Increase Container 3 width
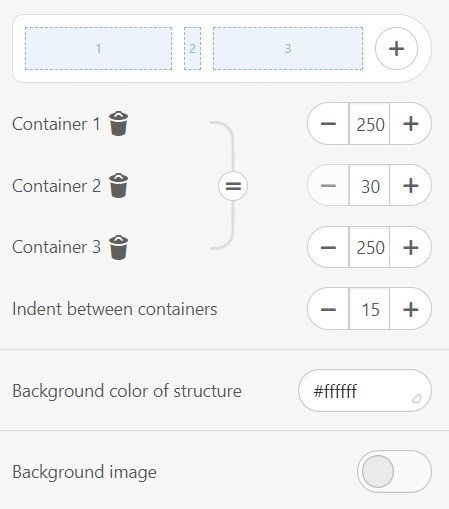This screenshot has height=509, width=449. 411,247
